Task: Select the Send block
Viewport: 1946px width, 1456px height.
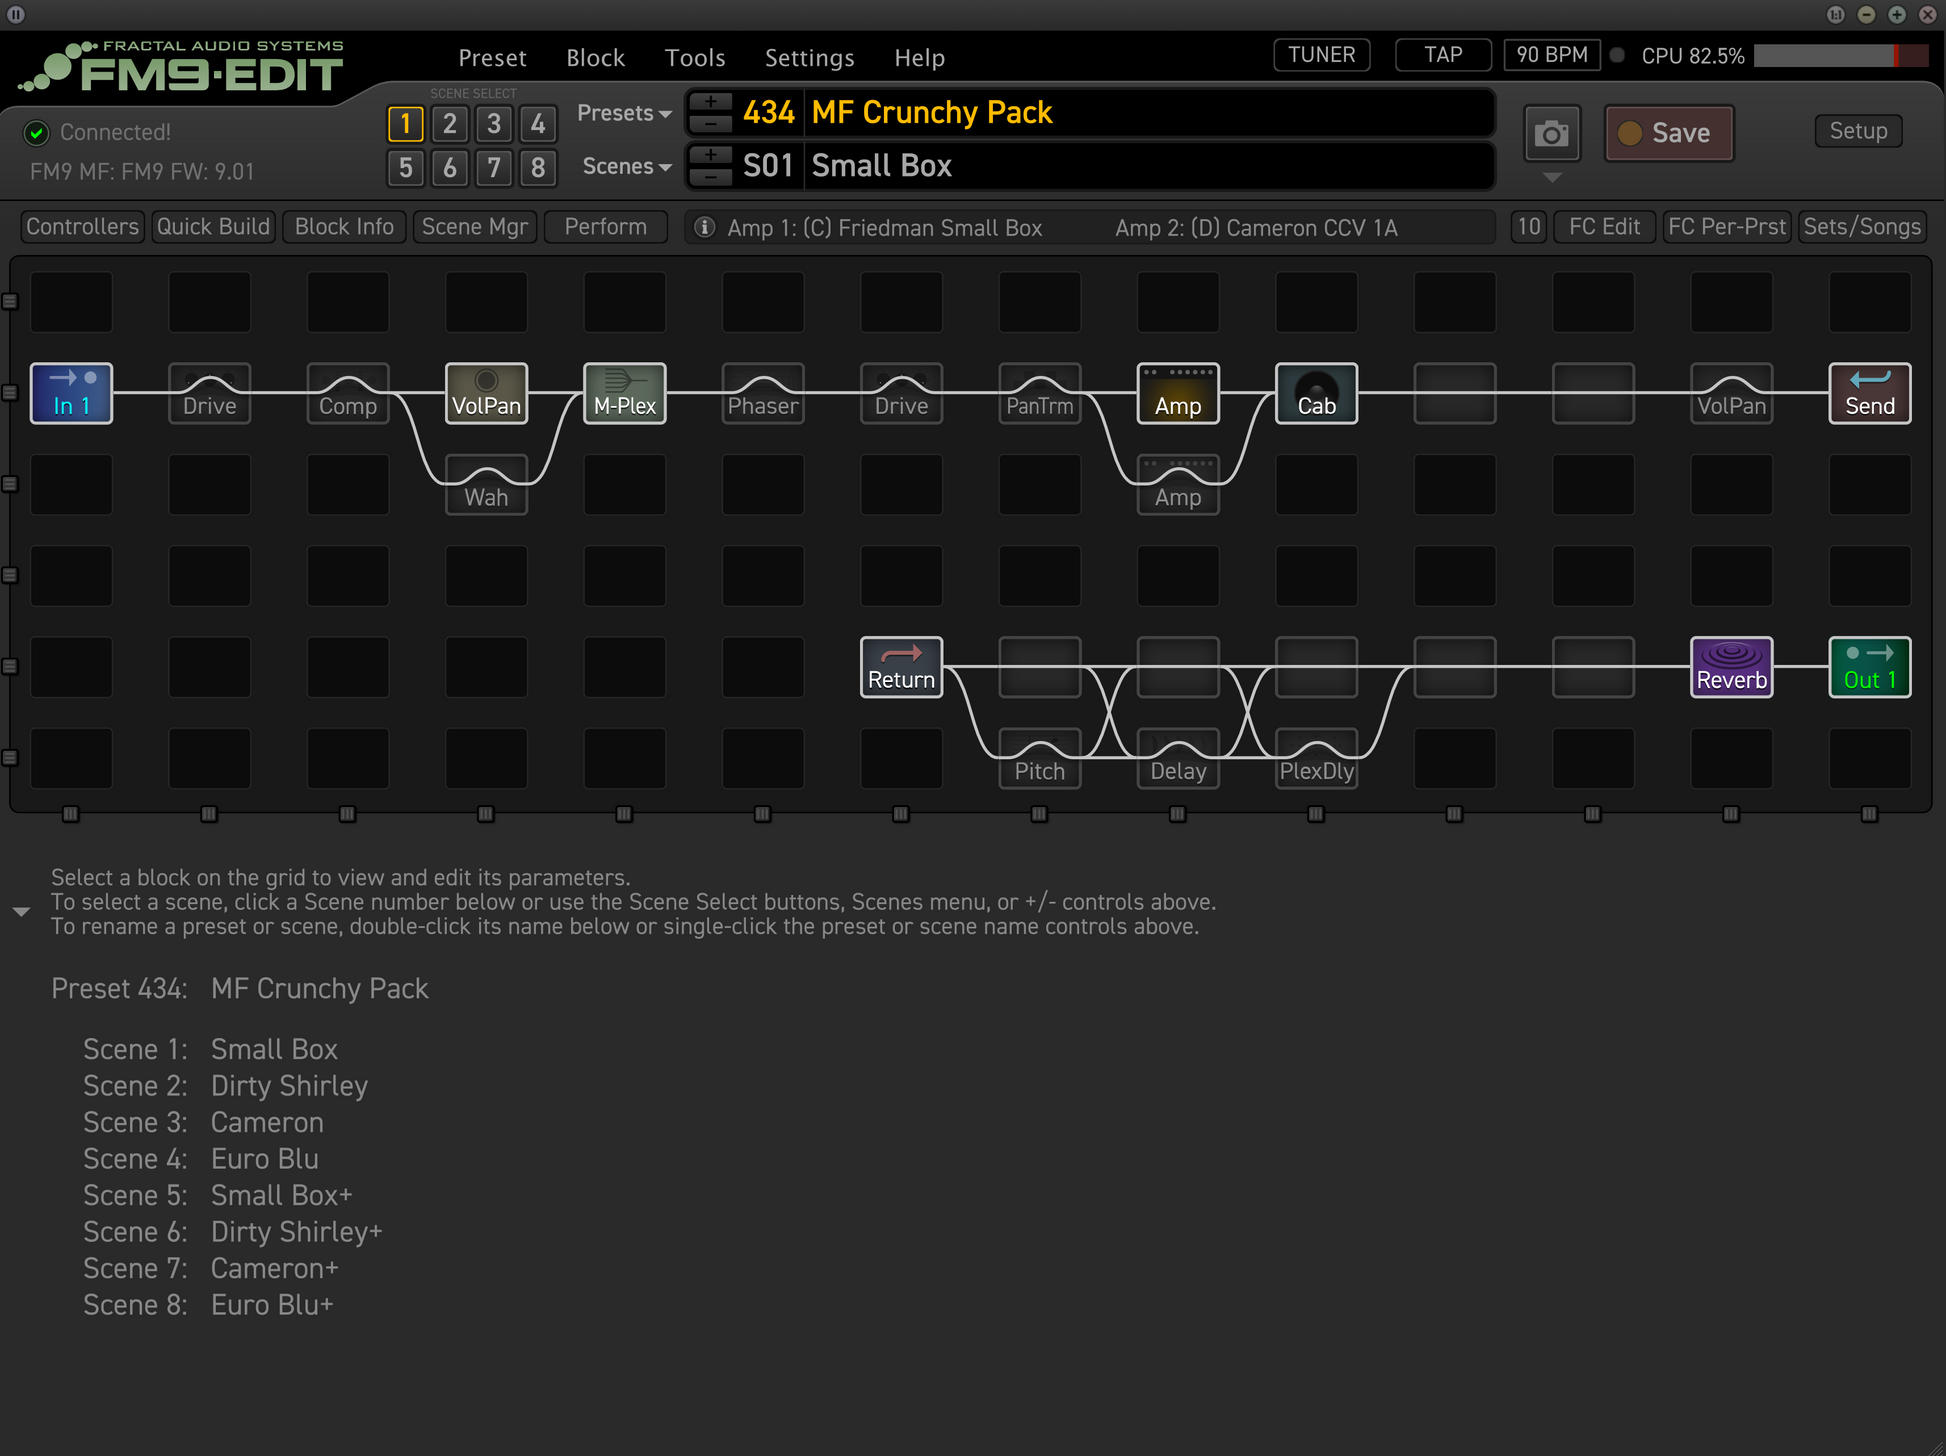Action: coord(1869,393)
